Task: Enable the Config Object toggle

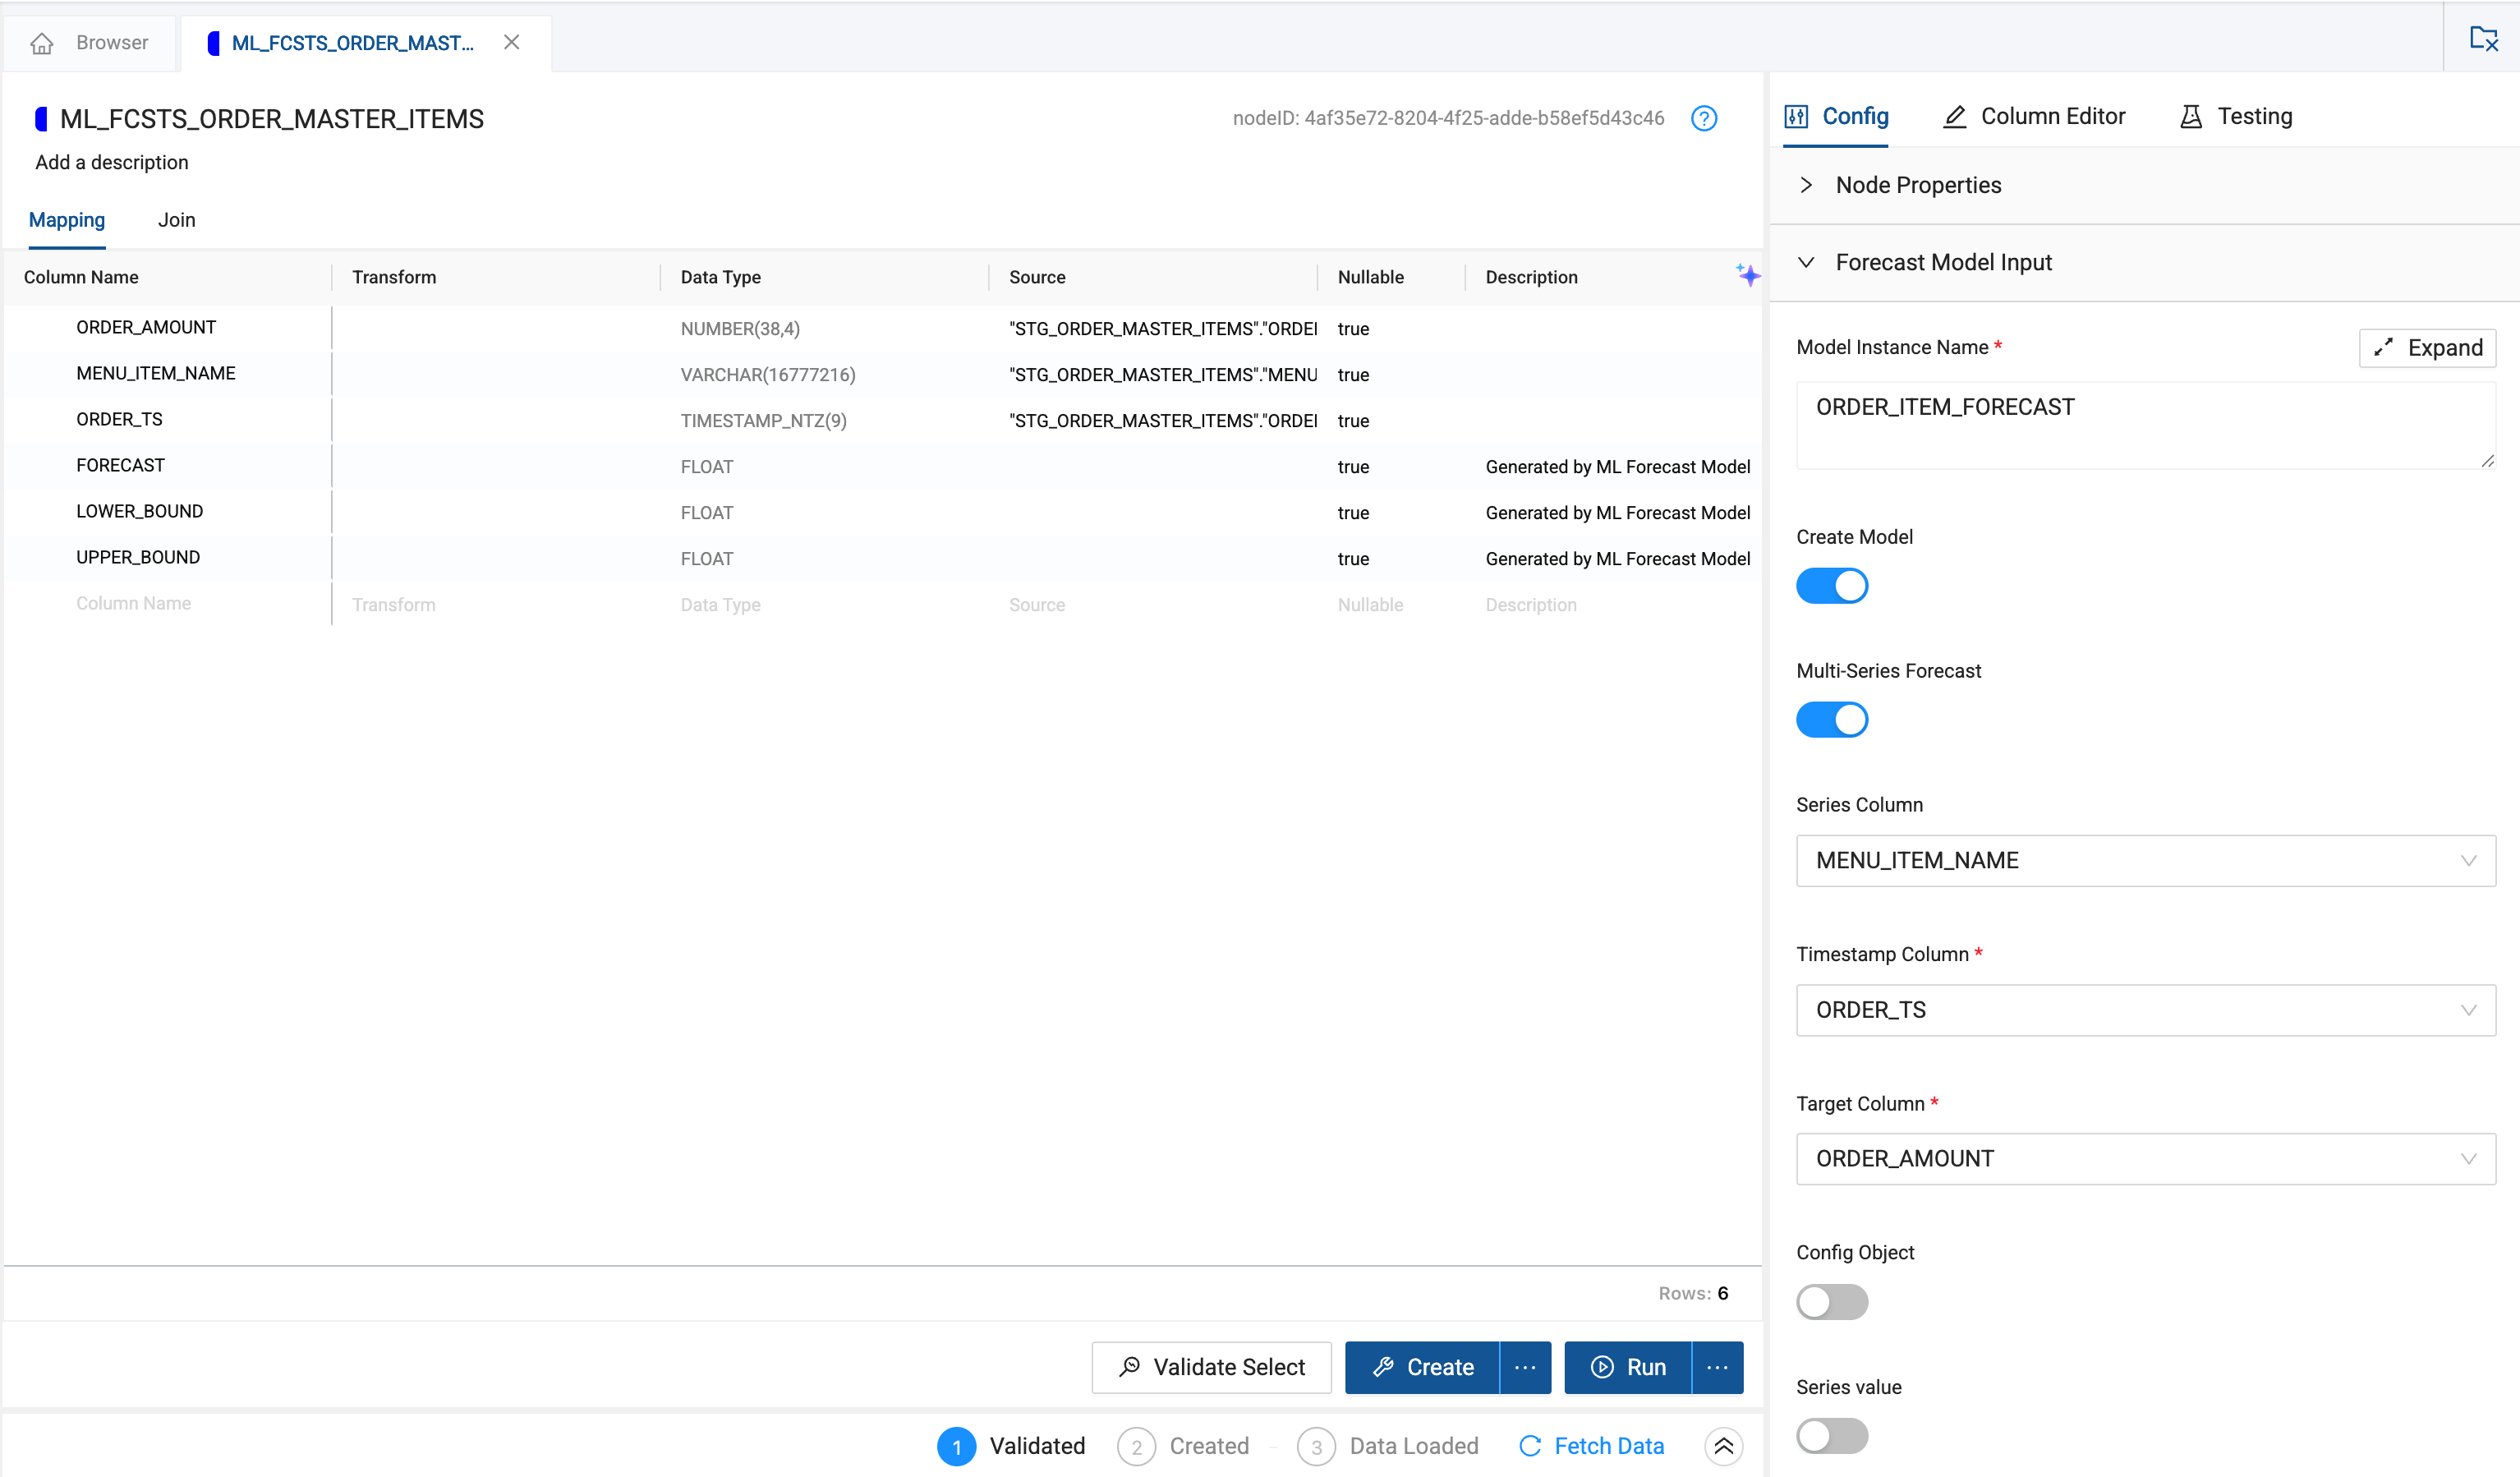Action: click(1832, 1301)
